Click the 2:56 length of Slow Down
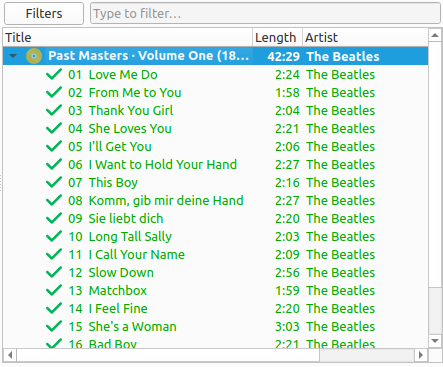The image size is (443, 367). tap(287, 272)
